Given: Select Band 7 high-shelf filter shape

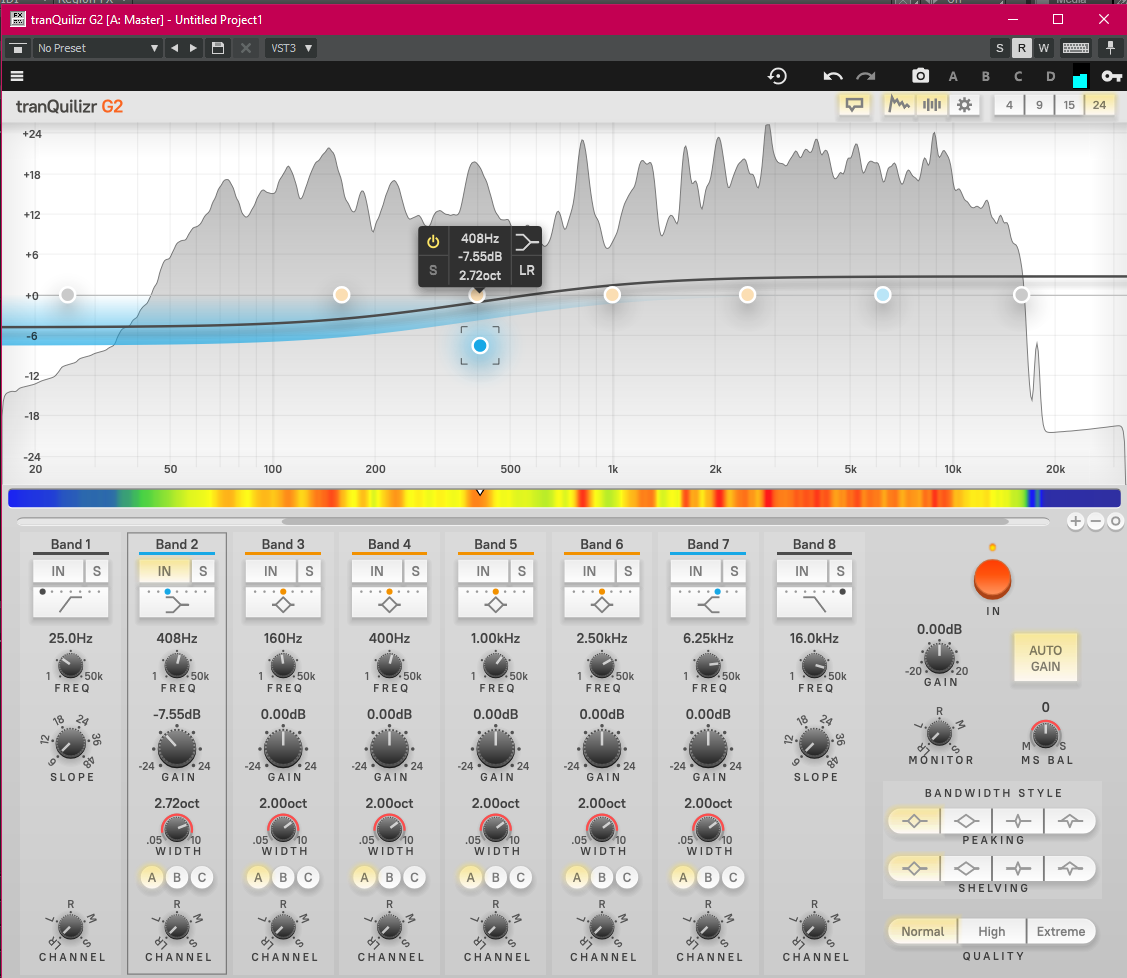Looking at the screenshot, I should [708, 602].
